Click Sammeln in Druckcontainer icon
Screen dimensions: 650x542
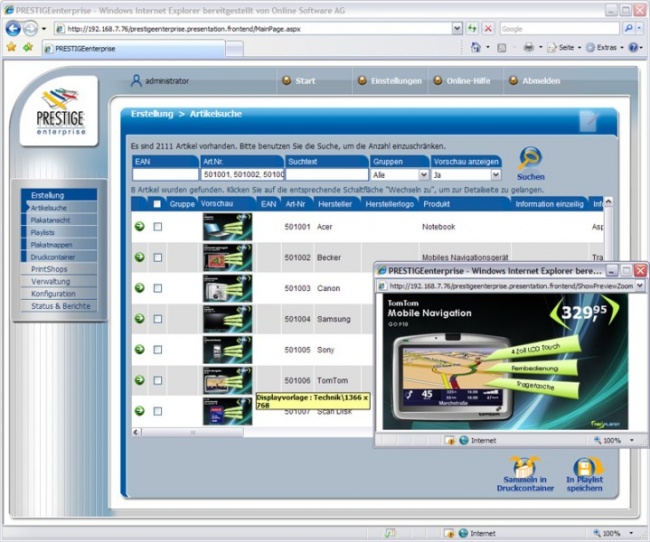[525, 466]
